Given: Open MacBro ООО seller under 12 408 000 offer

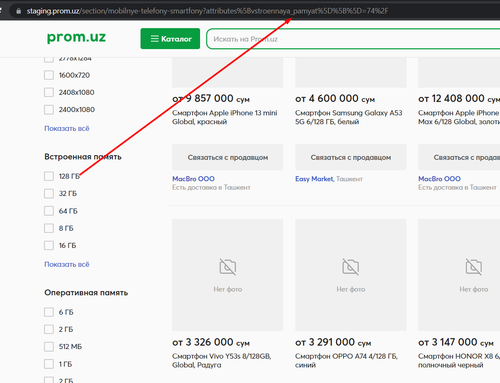Looking at the screenshot, I should (439, 179).
